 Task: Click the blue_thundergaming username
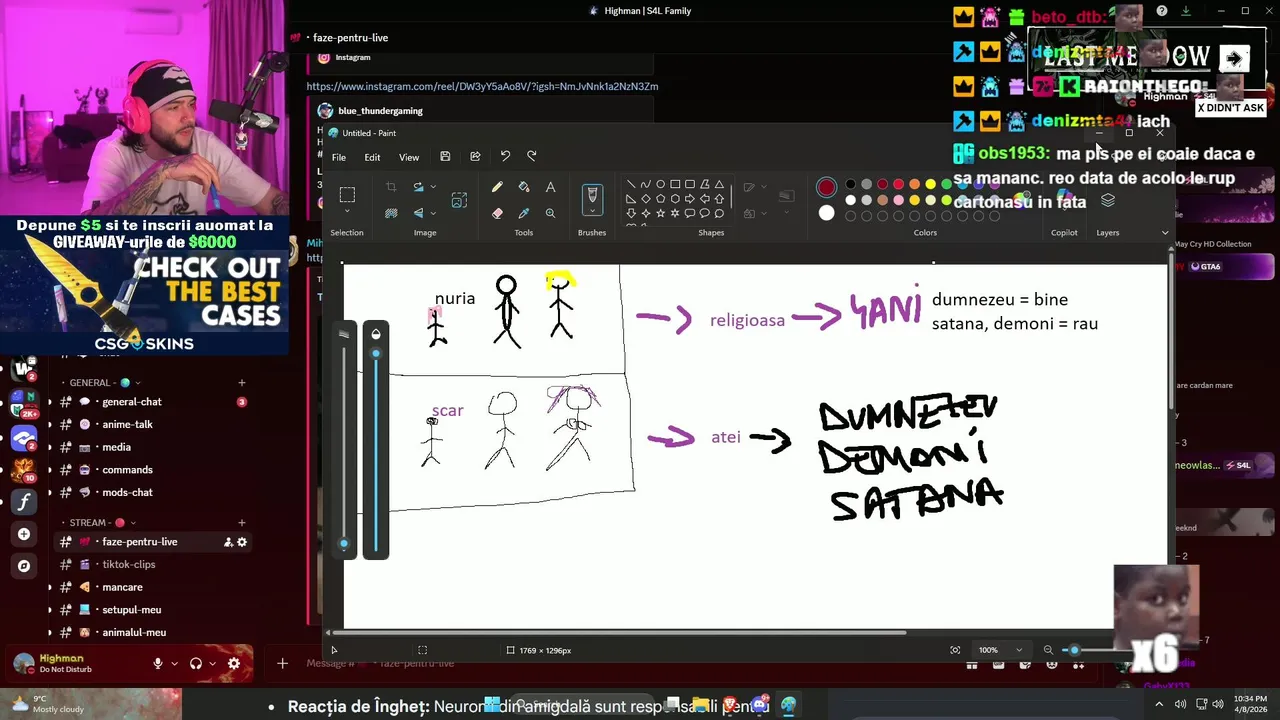pyautogui.click(x=380, y=111)
